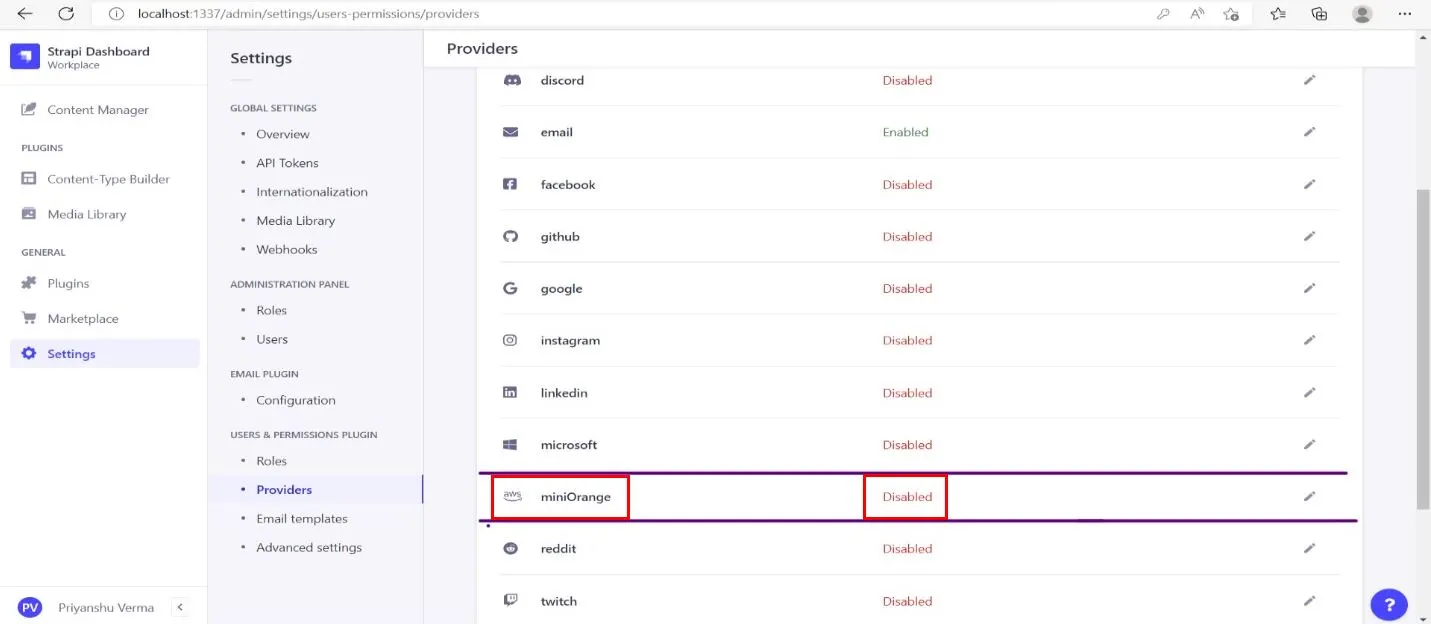Open the help question mark button

1389,604
